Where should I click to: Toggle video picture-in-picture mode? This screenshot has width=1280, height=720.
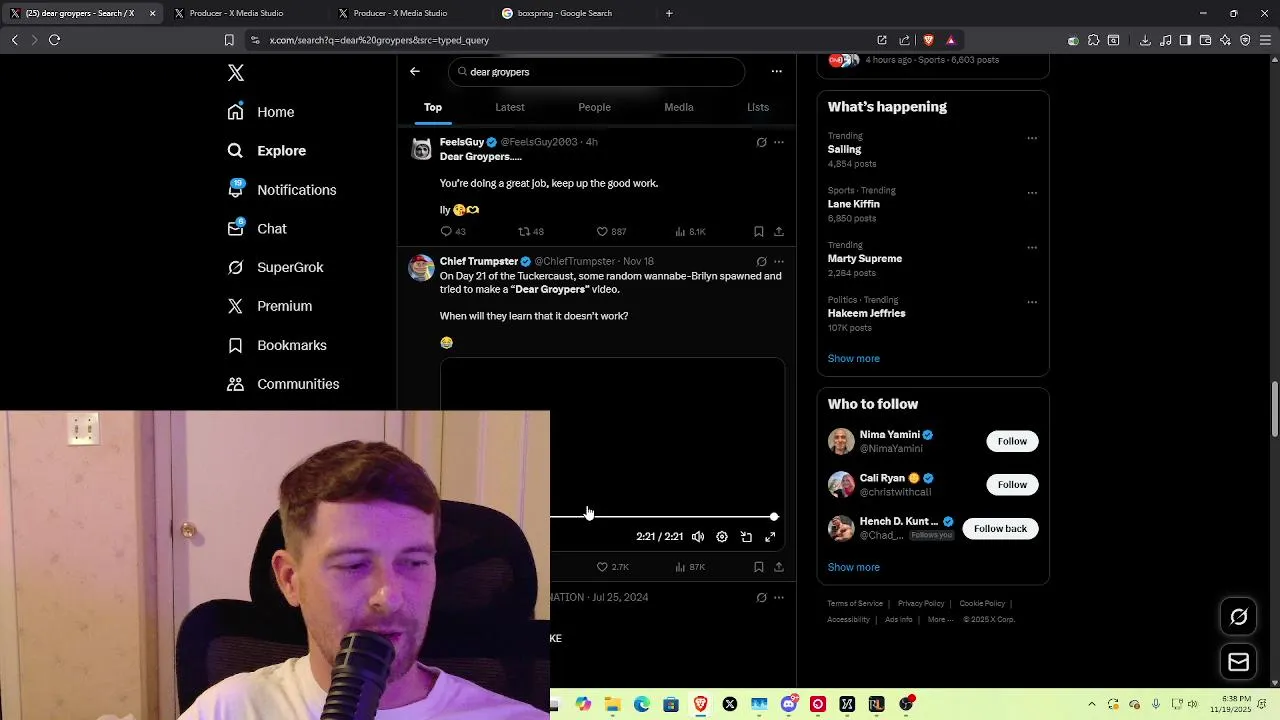tap(746, 537)
